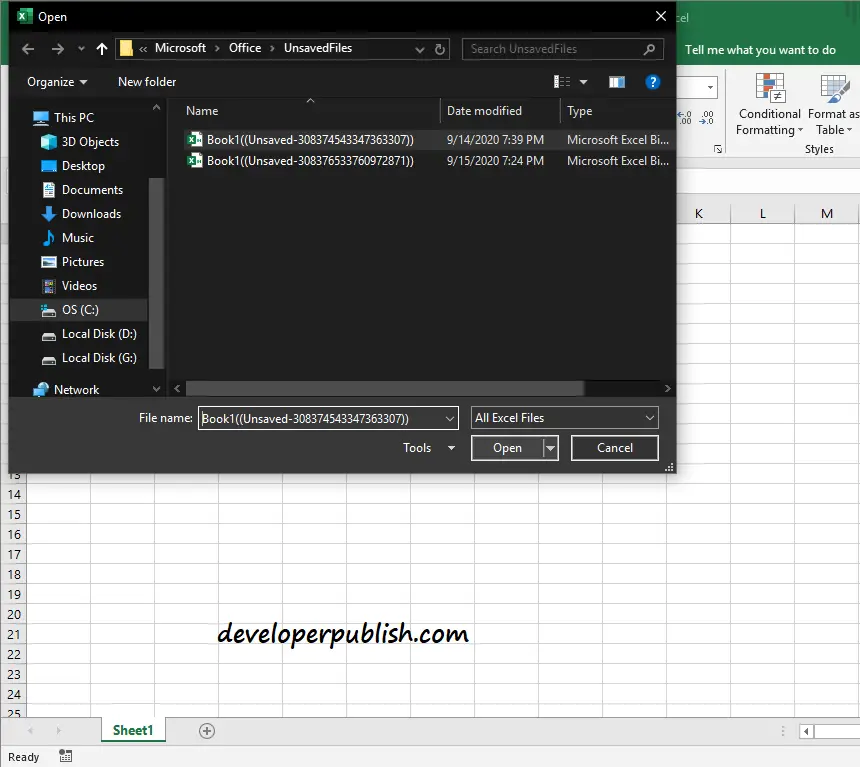Increase decimal in Excel ribbon

[685, 117]
